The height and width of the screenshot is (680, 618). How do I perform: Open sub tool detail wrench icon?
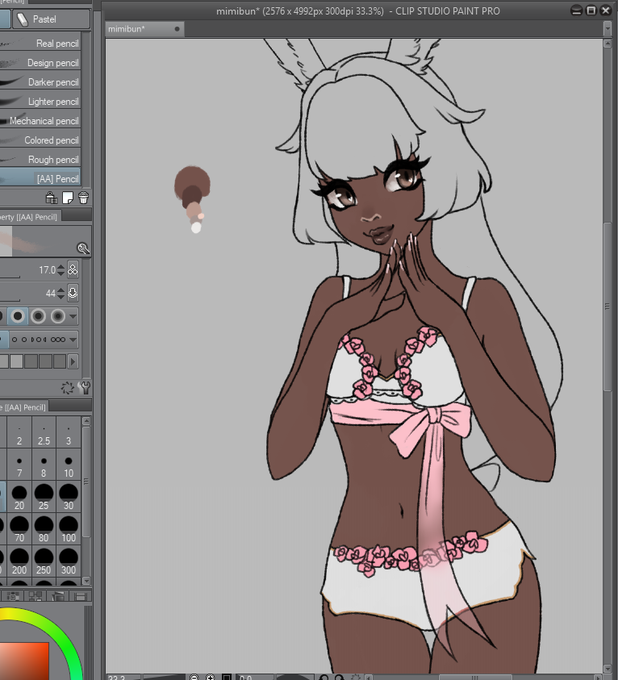click(85, 387)
